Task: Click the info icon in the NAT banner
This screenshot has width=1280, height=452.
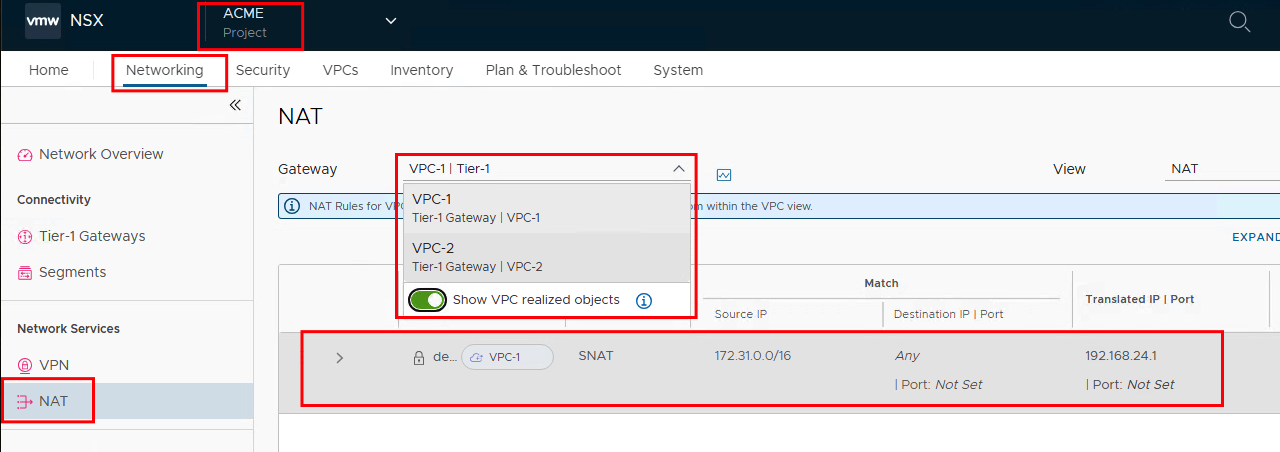Action: [292, 206]
